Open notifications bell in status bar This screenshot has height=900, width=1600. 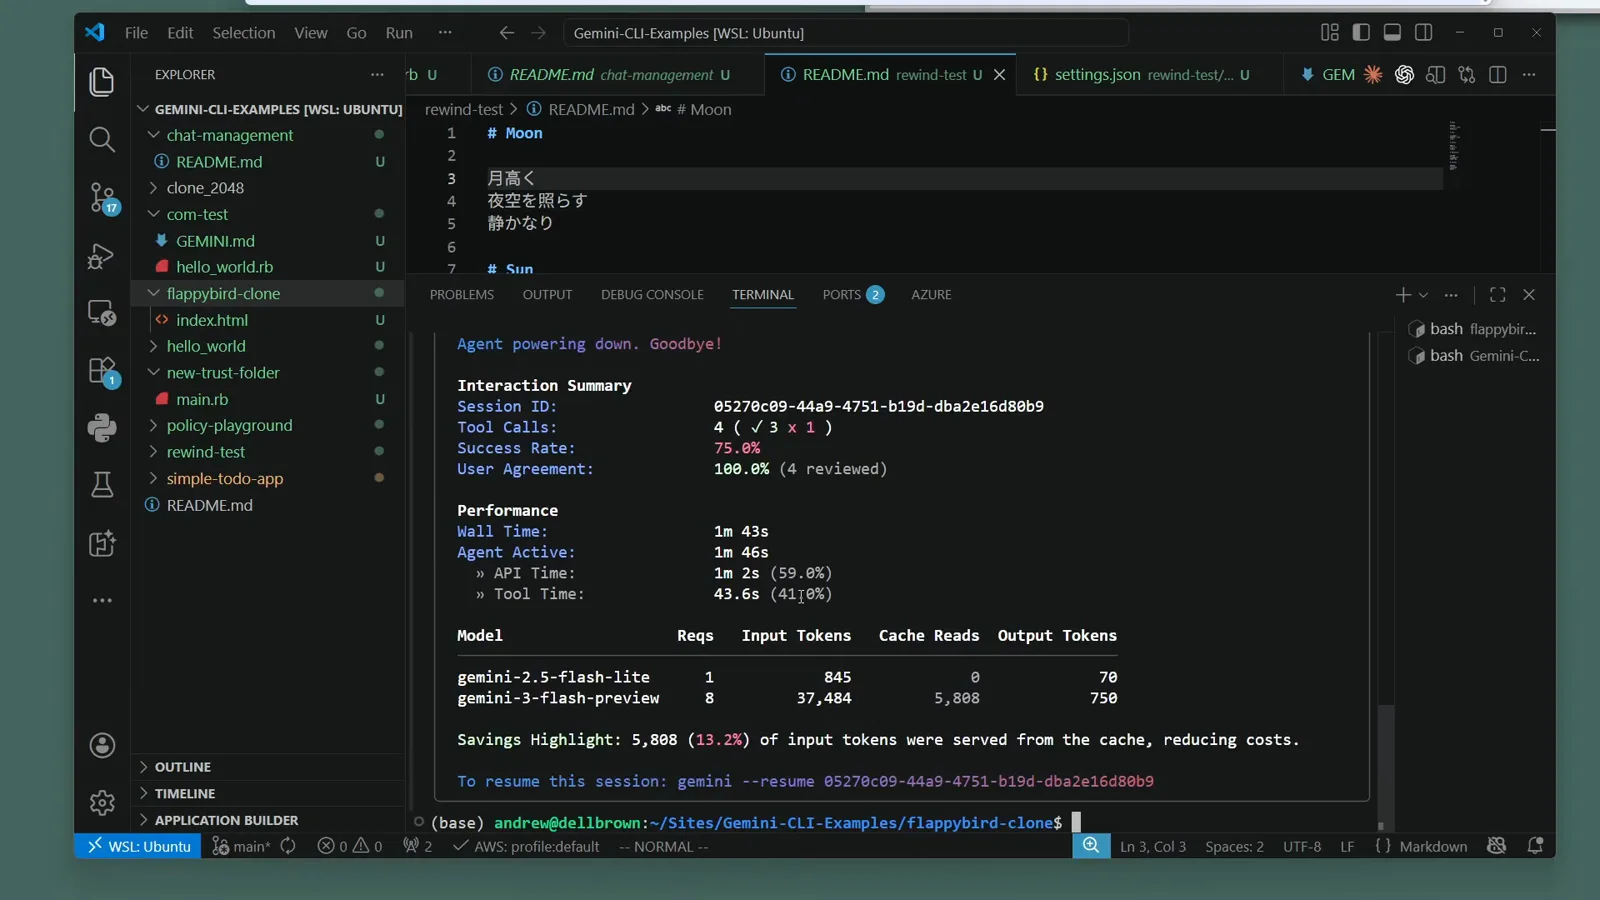1535,846
